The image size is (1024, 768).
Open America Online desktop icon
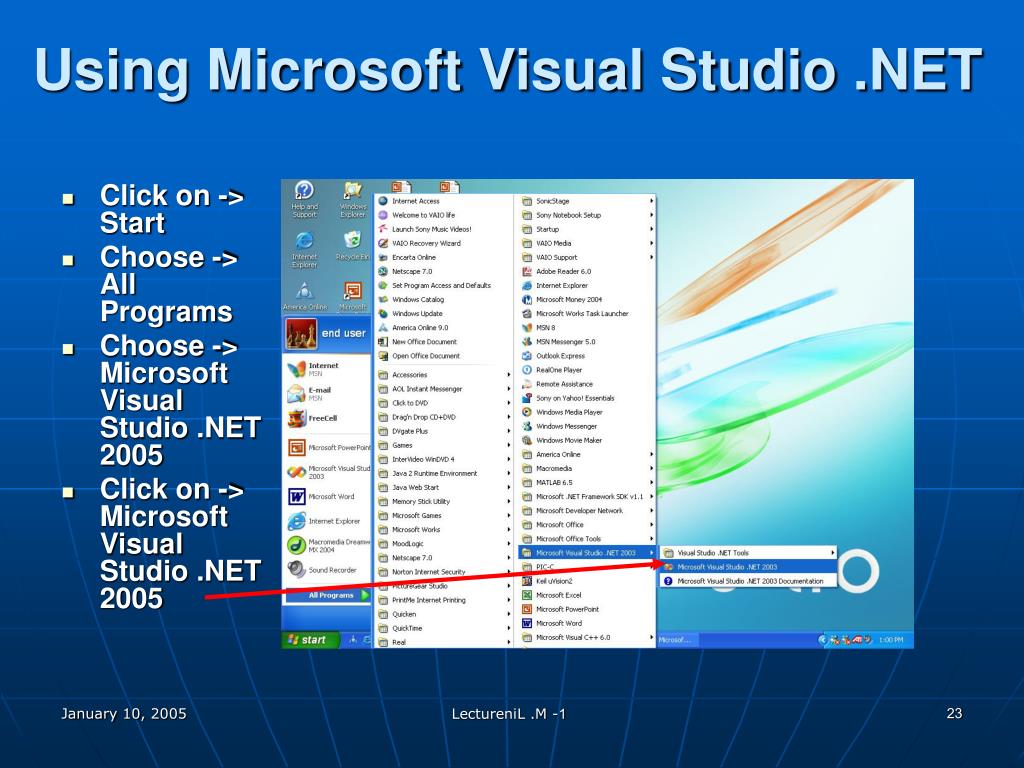(304, 296)
